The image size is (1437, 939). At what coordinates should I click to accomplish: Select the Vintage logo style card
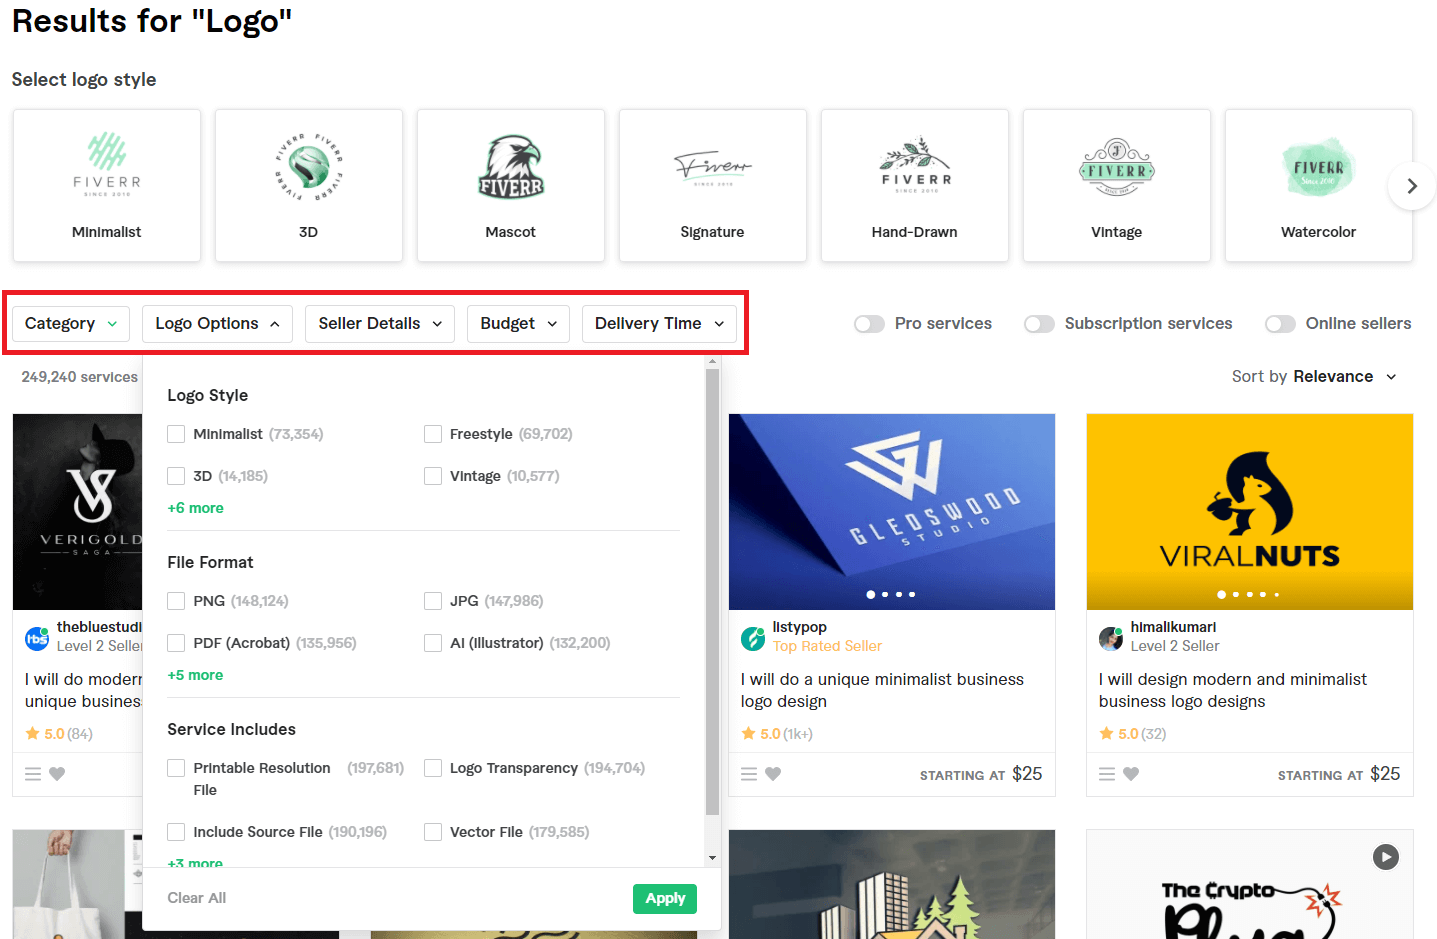[1117, 186]
